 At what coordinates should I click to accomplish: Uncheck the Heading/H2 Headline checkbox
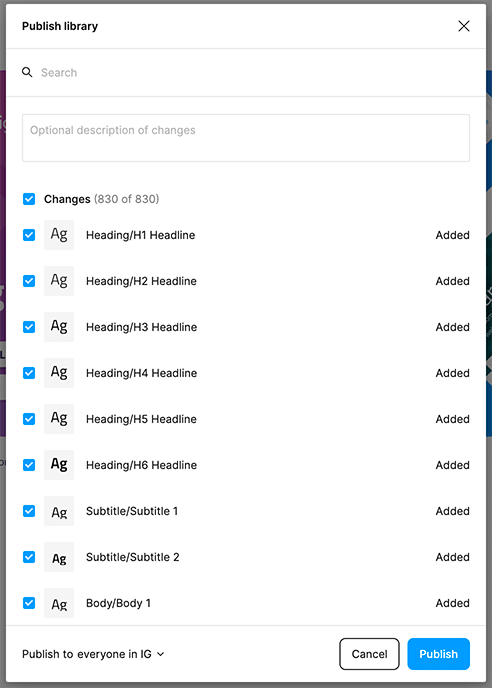[x=29, y=281]
